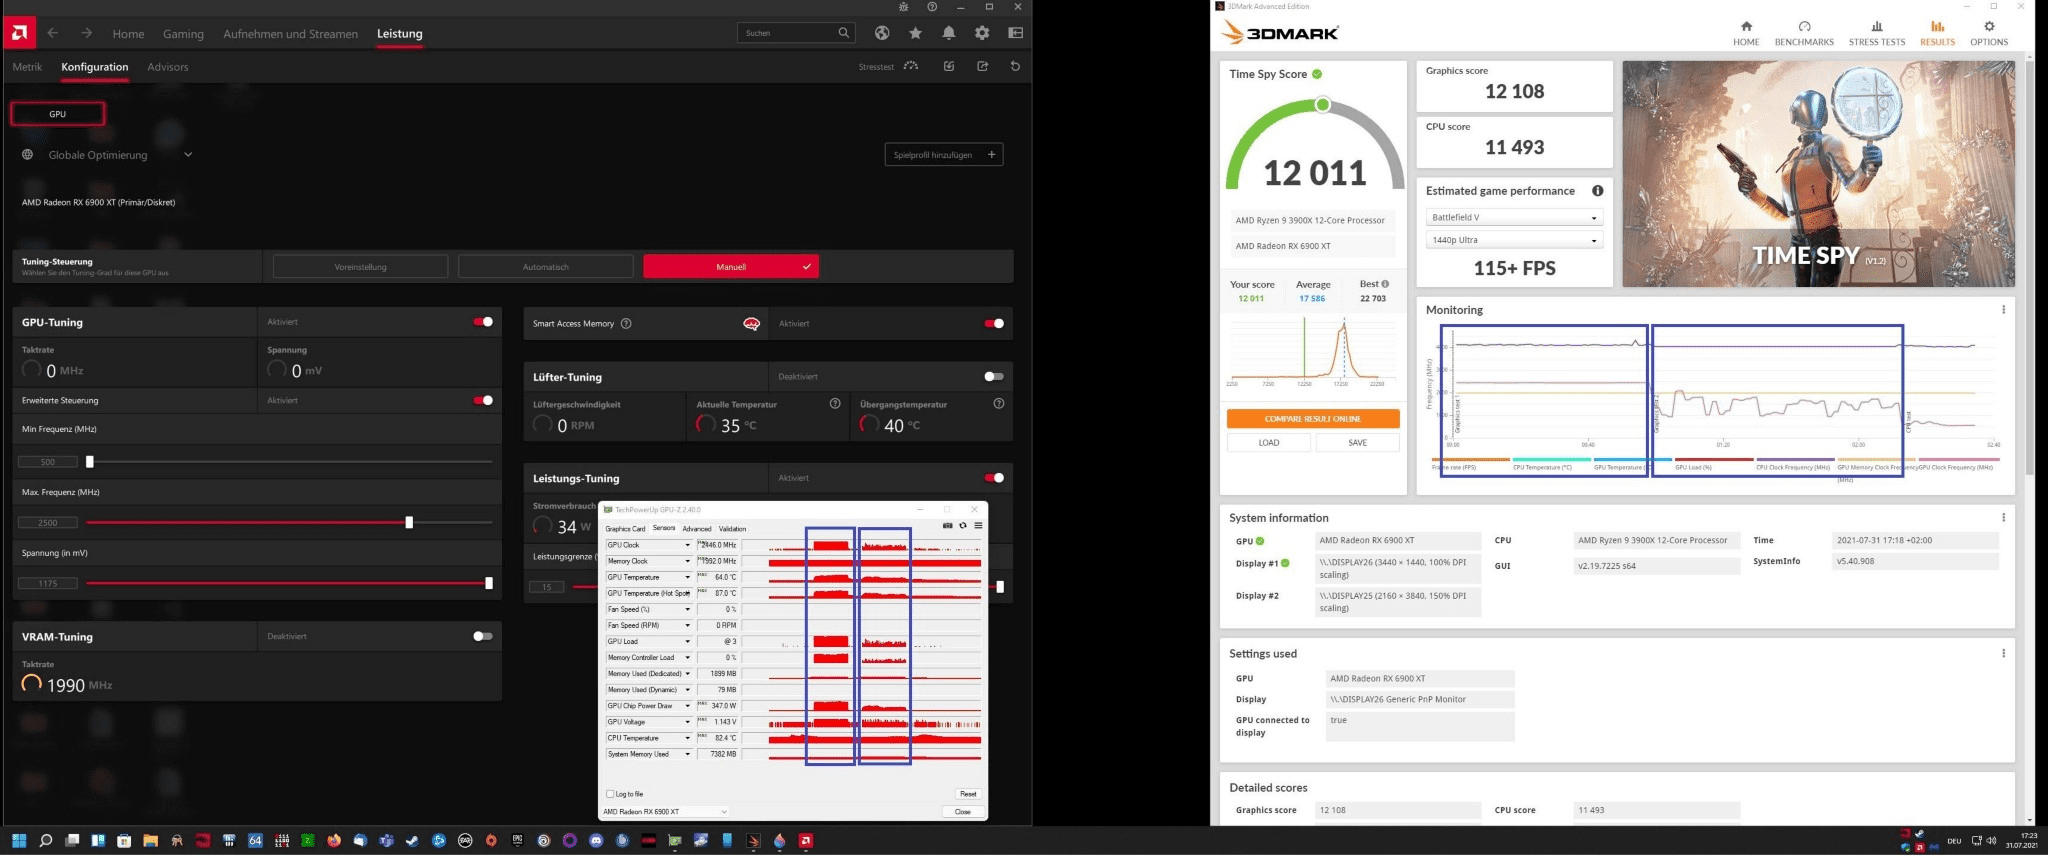The width and height of the screenshot is (2048, 856).
Task: Click the forward arrow in Radeon Software
Action: pos(87,33)
